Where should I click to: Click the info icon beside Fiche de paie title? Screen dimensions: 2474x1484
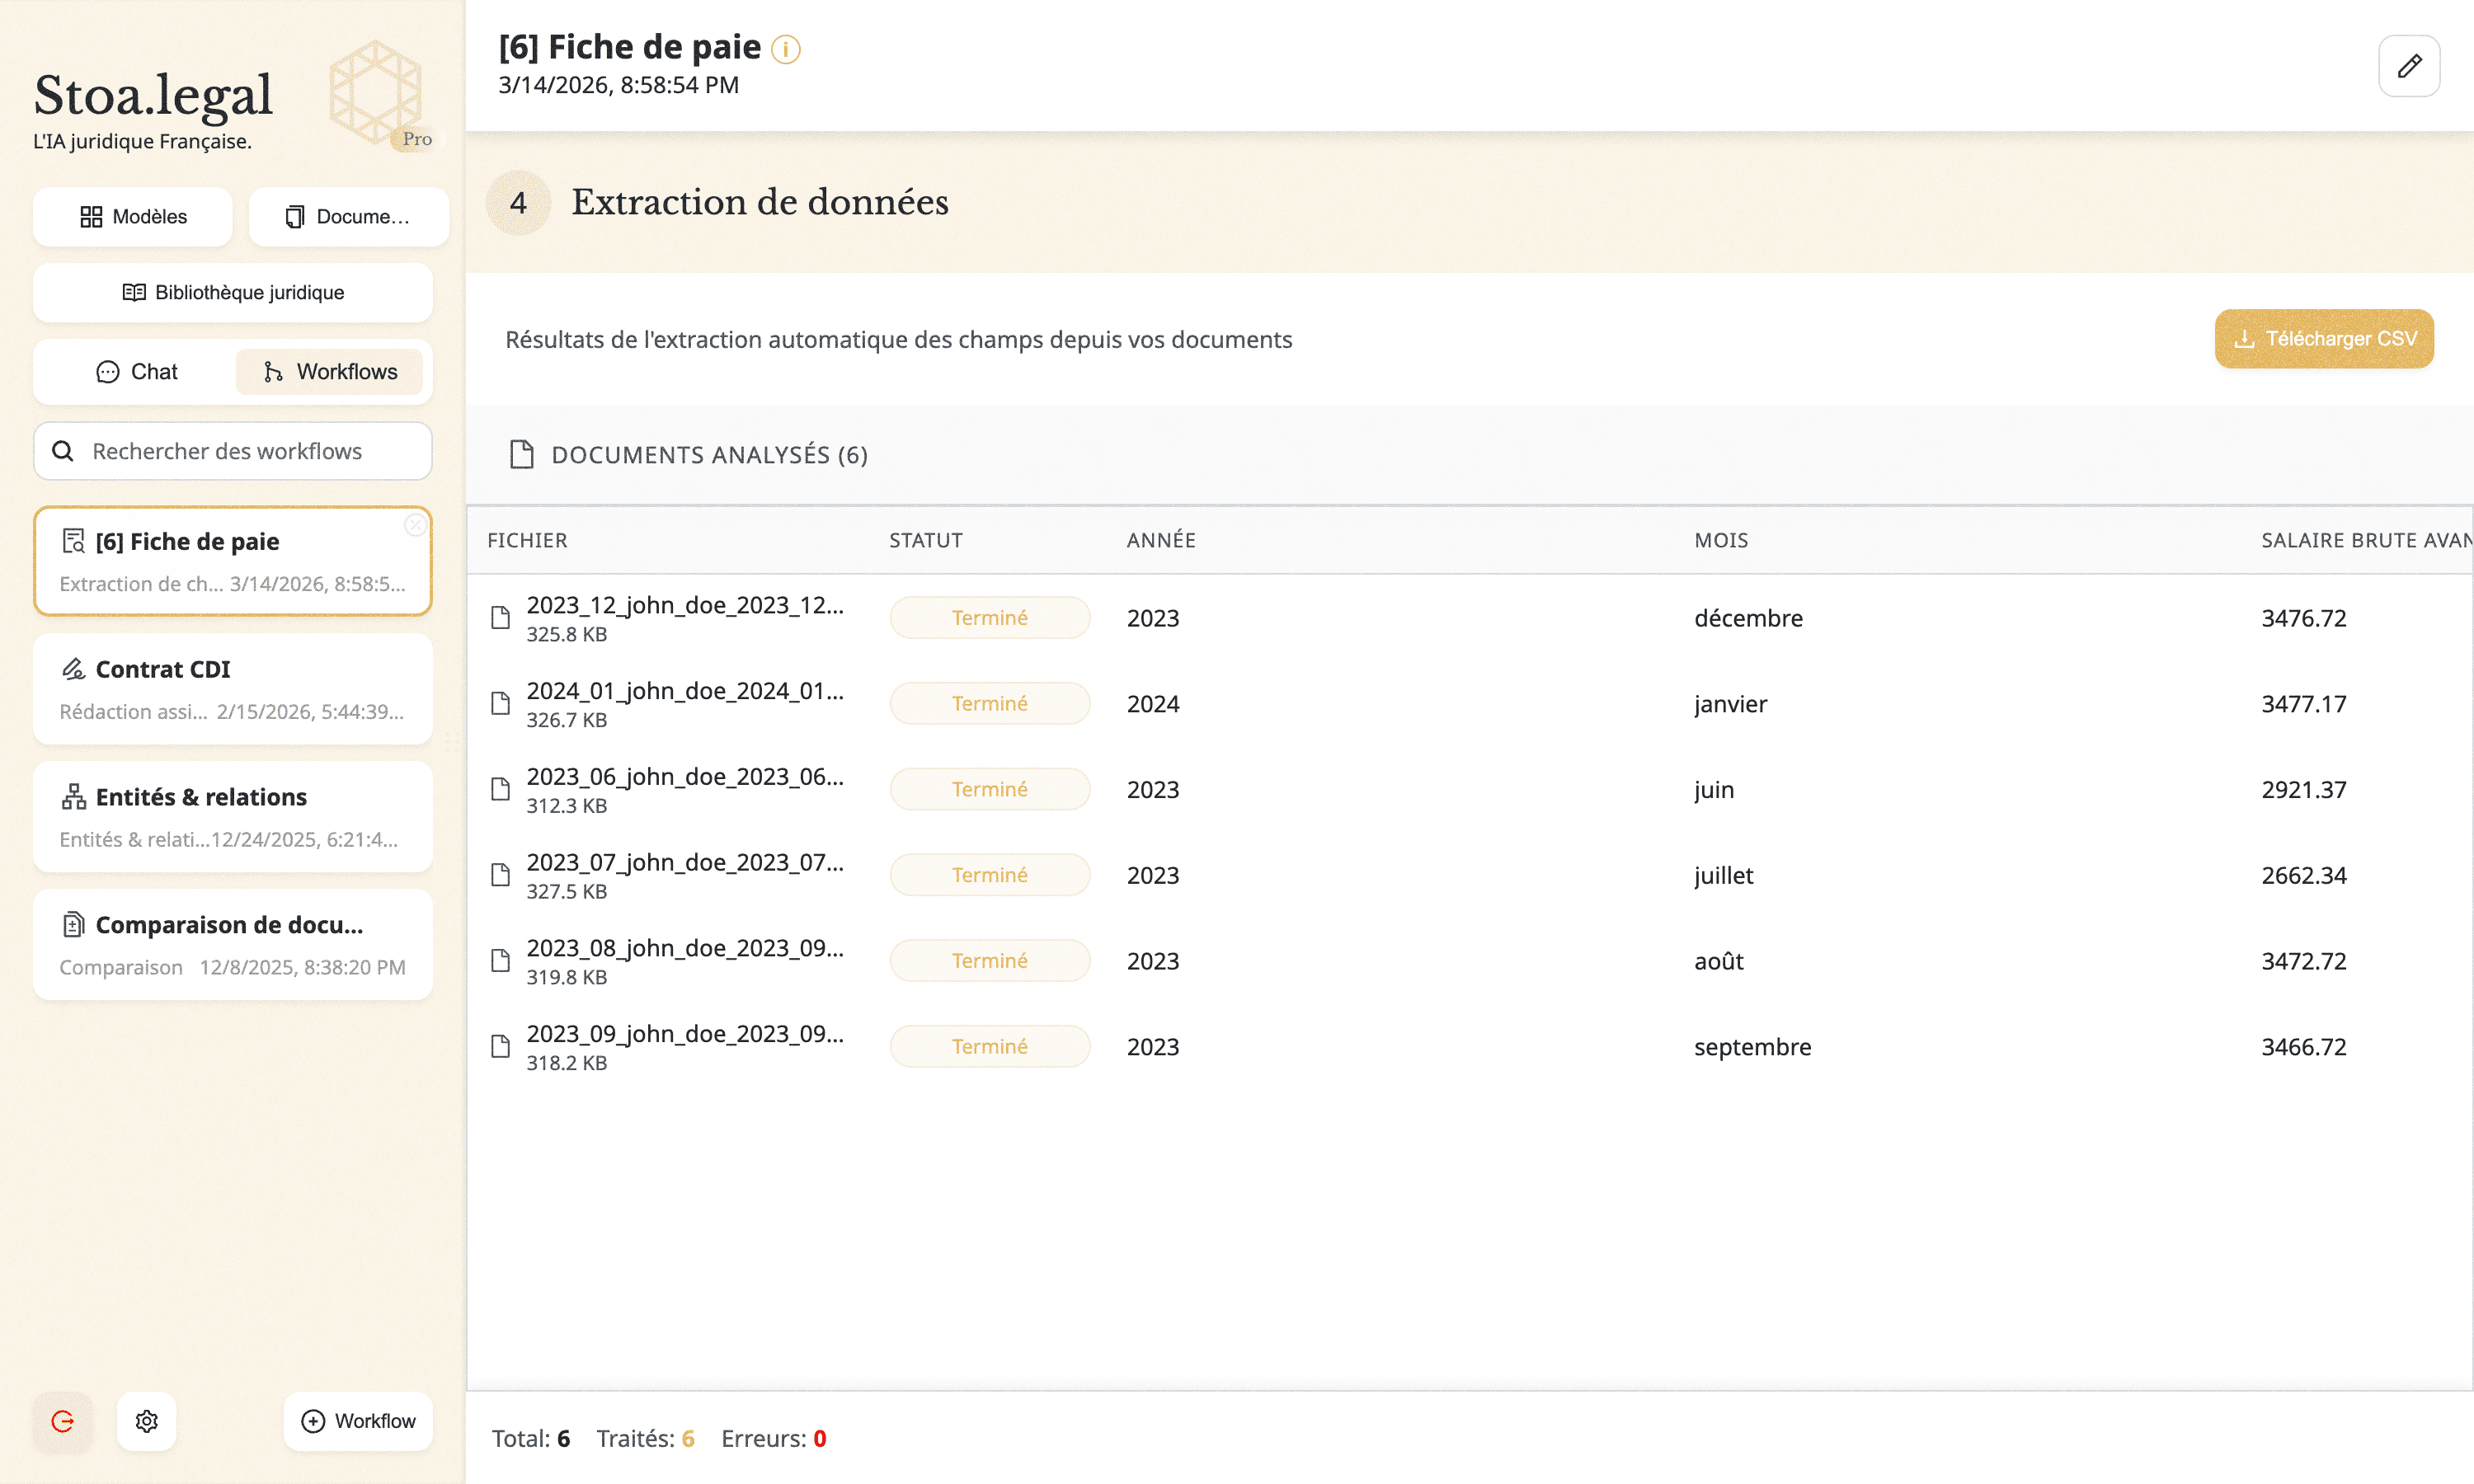click(x=786, y=49)
